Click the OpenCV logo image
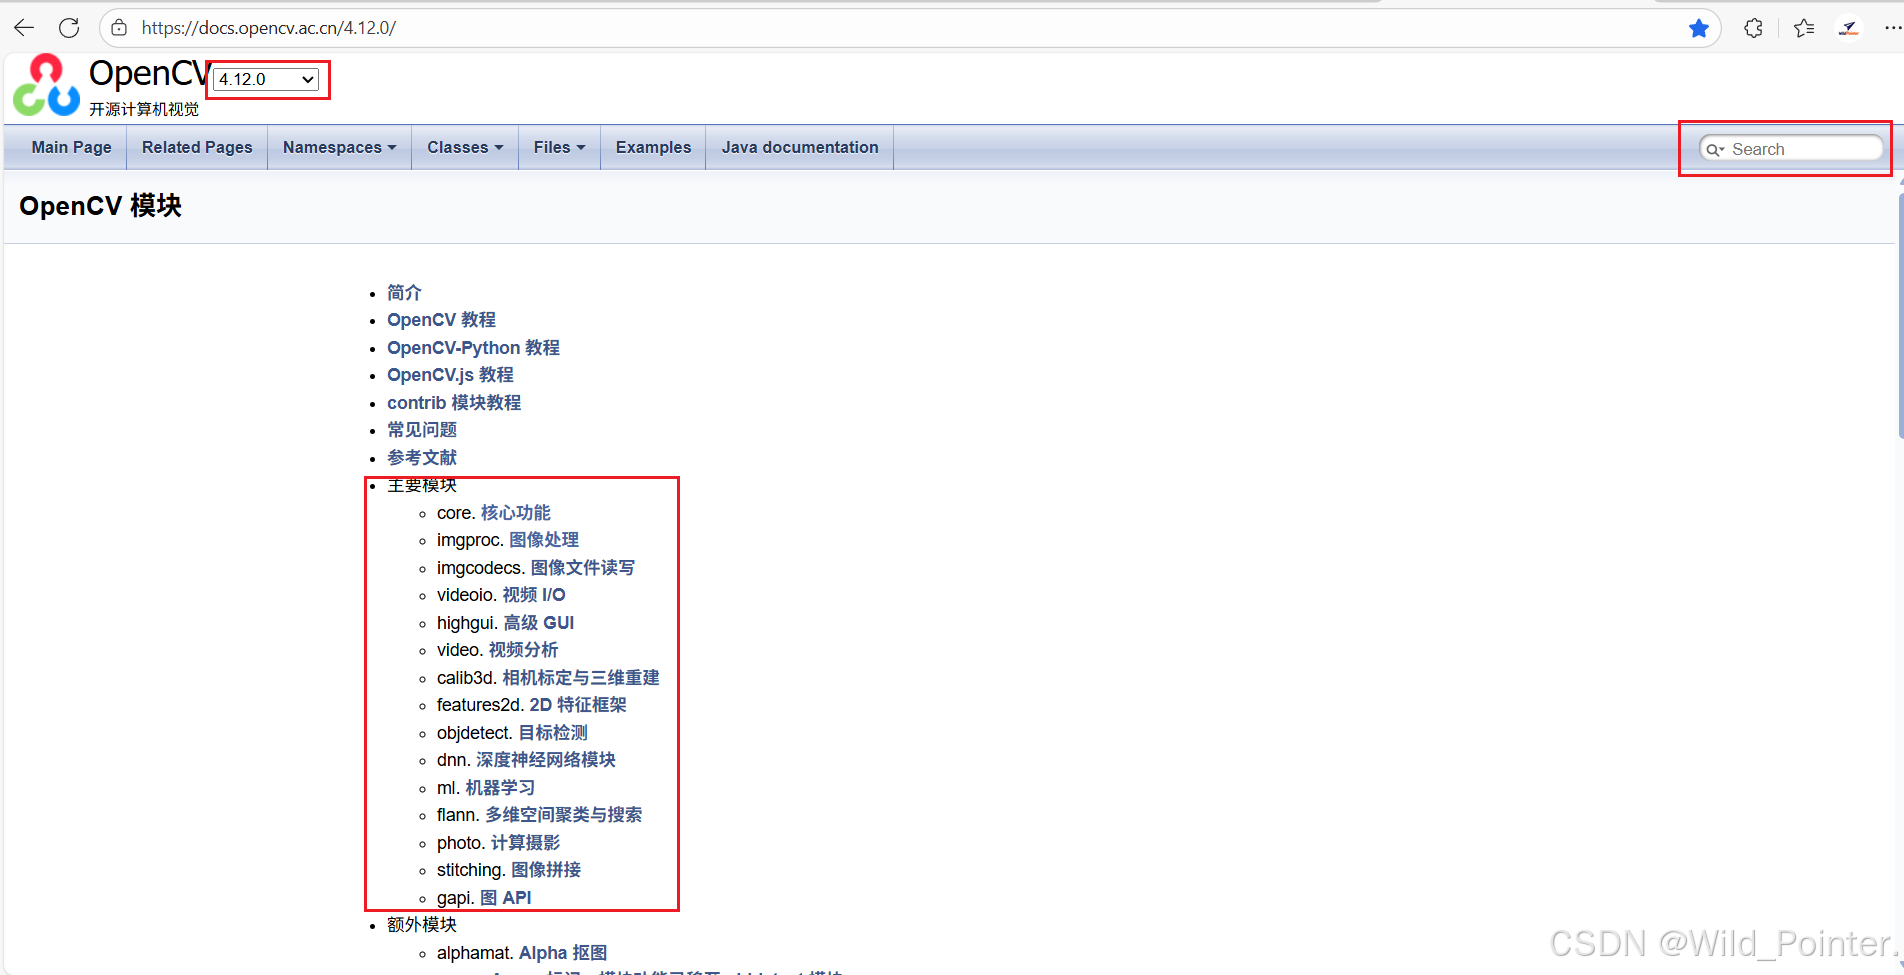1904x975 pixels. tap(46, 85)
